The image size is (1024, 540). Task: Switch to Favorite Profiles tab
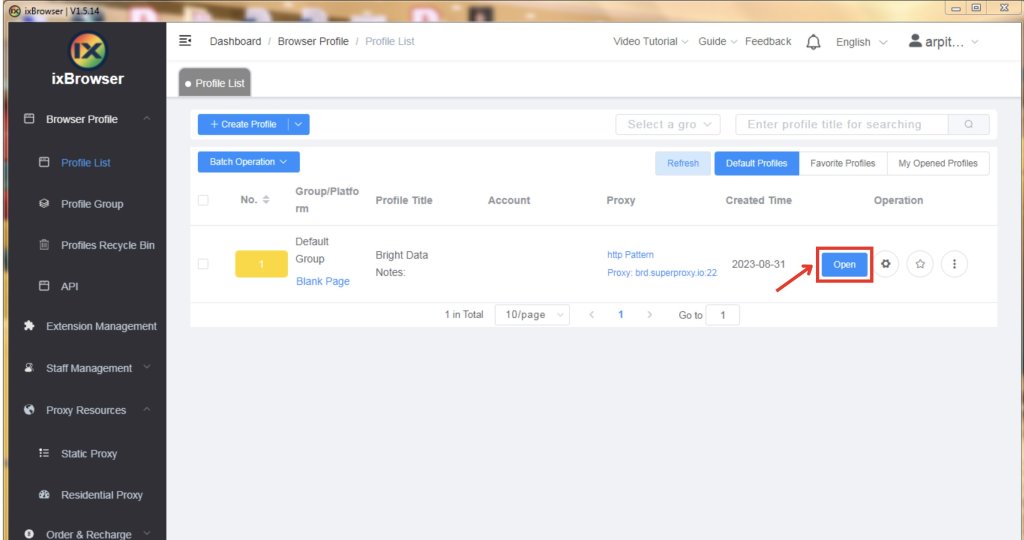pyautogui.click(x=842, y=163)
